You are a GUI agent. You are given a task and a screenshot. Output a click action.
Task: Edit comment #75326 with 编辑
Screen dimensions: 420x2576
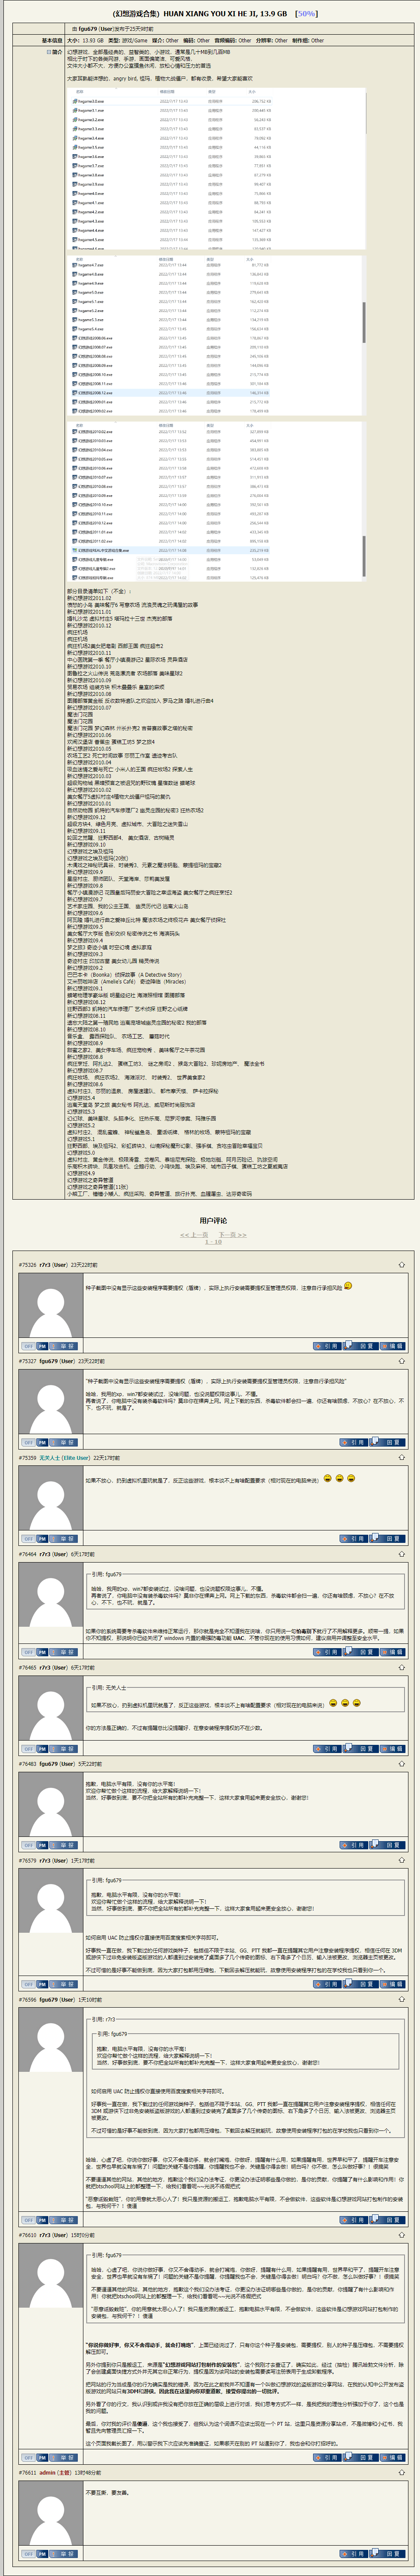pyautogui.click(x=392, y=1346)
